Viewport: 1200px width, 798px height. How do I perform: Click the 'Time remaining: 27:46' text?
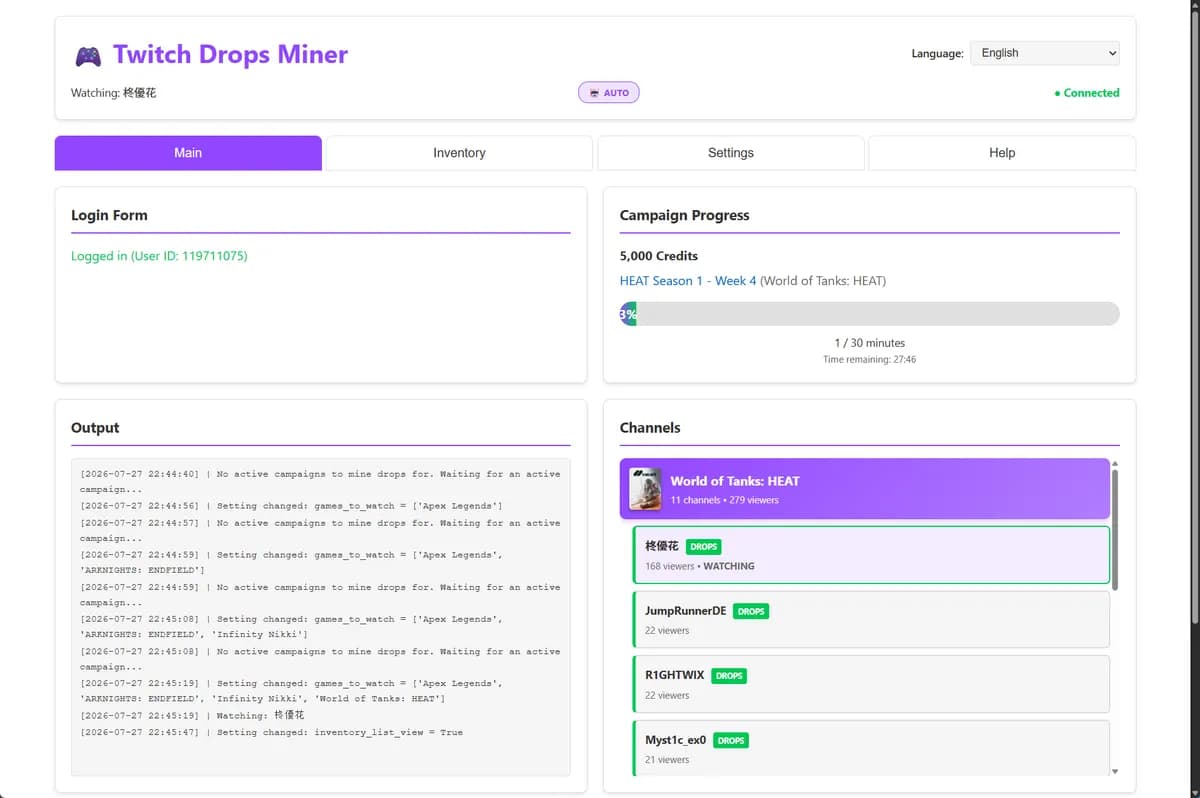(x=869, y=359)
